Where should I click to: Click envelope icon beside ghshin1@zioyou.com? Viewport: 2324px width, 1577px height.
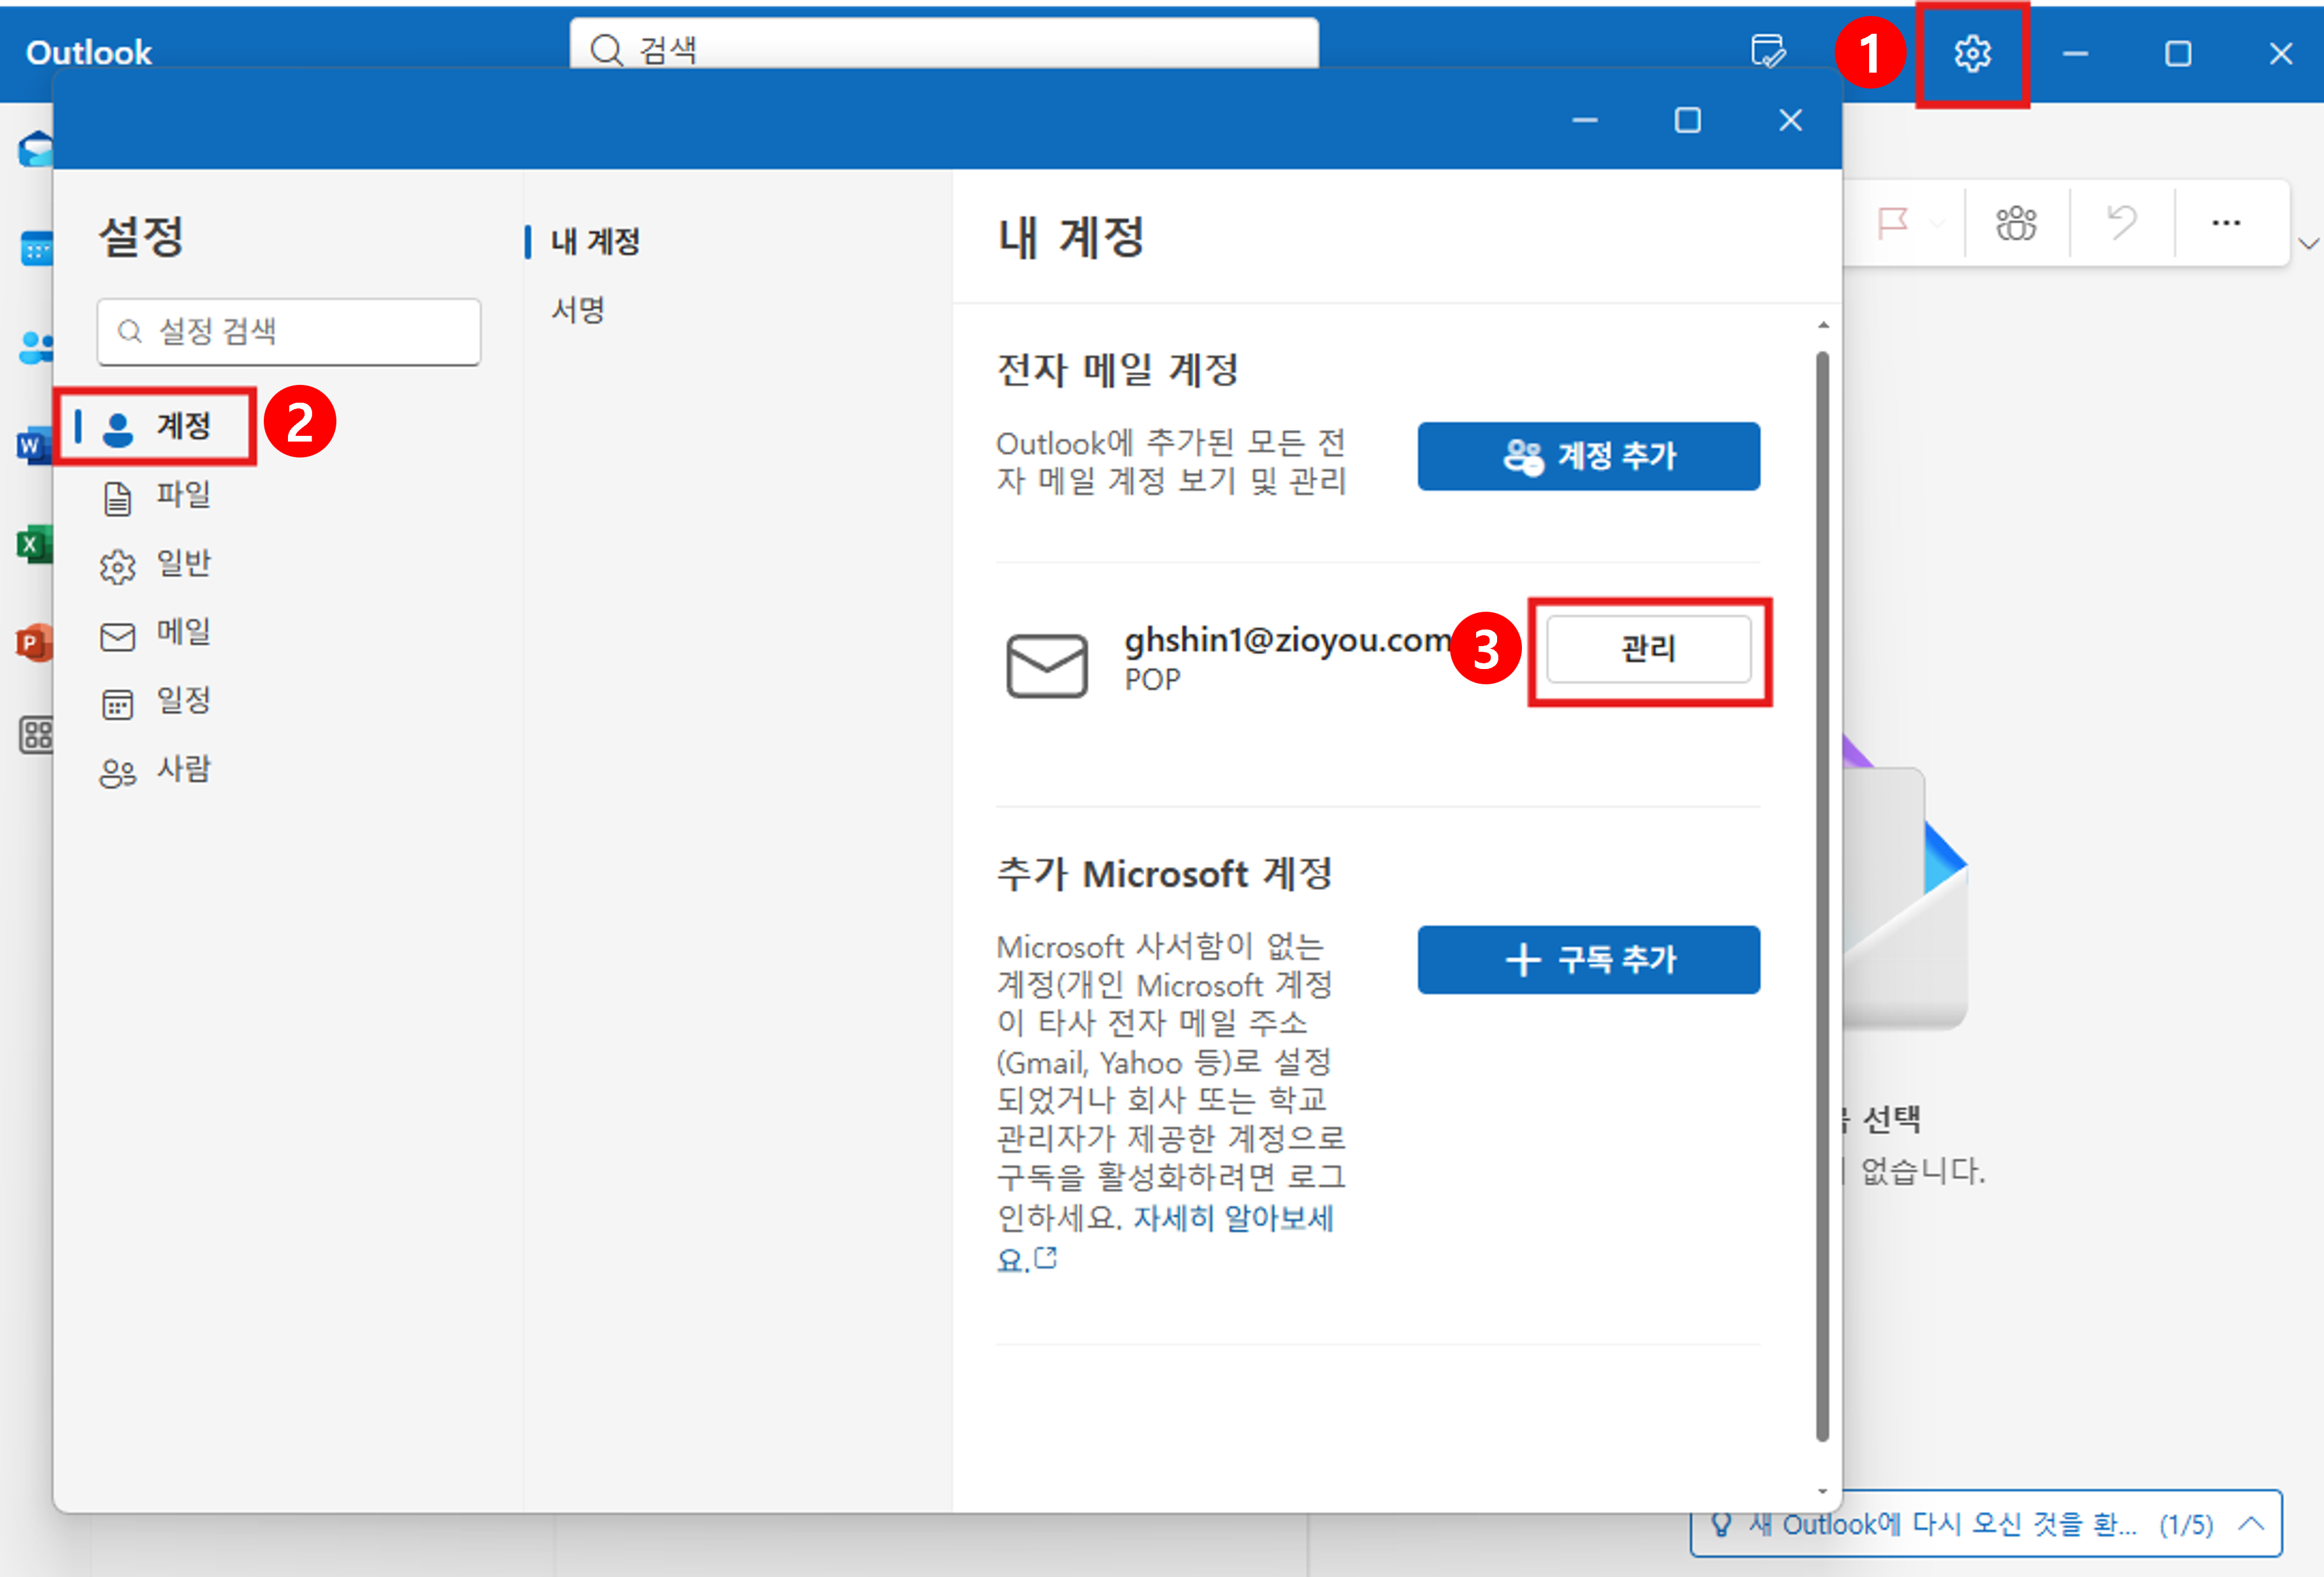[1046, 665]
